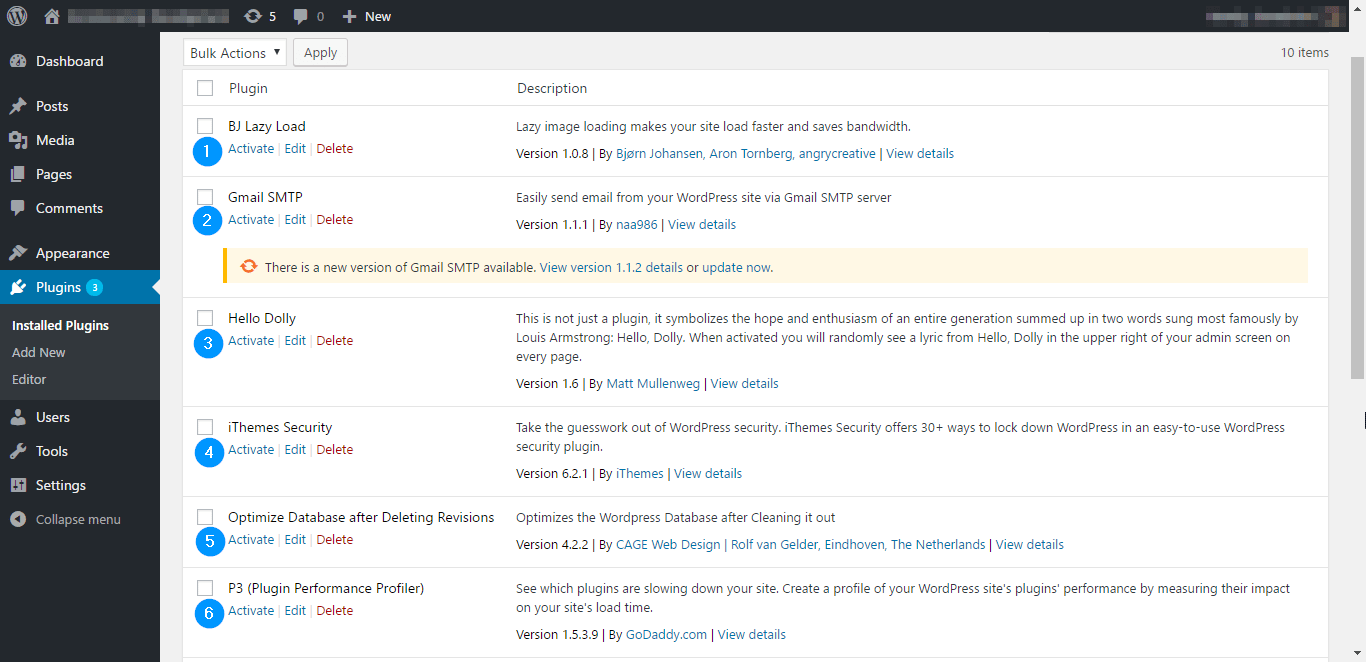
Task: Click the Comments bubble icon in sidebar
Action: [x=18, y=208]
